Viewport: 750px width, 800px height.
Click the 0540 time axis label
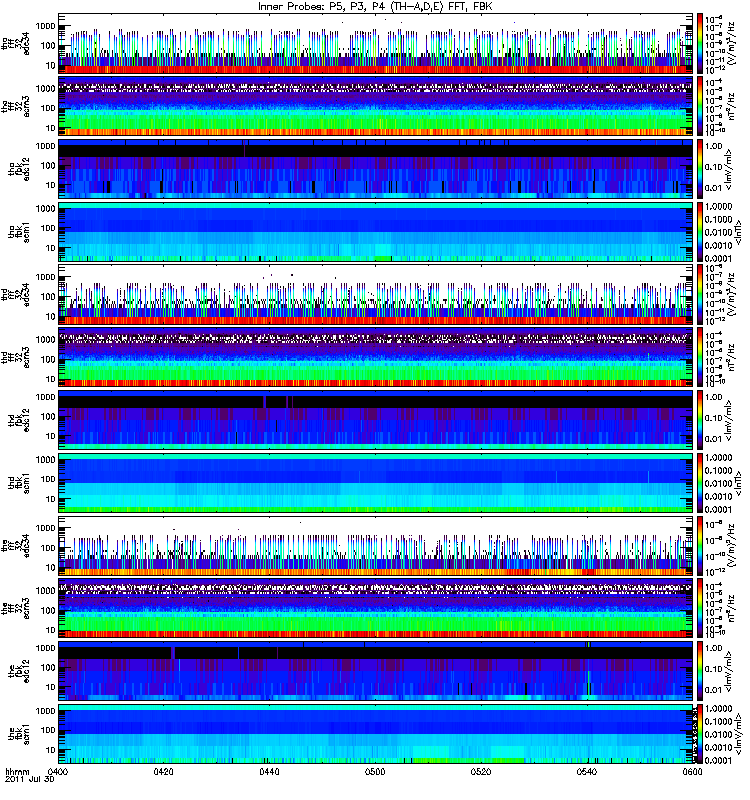coord(587,772)
